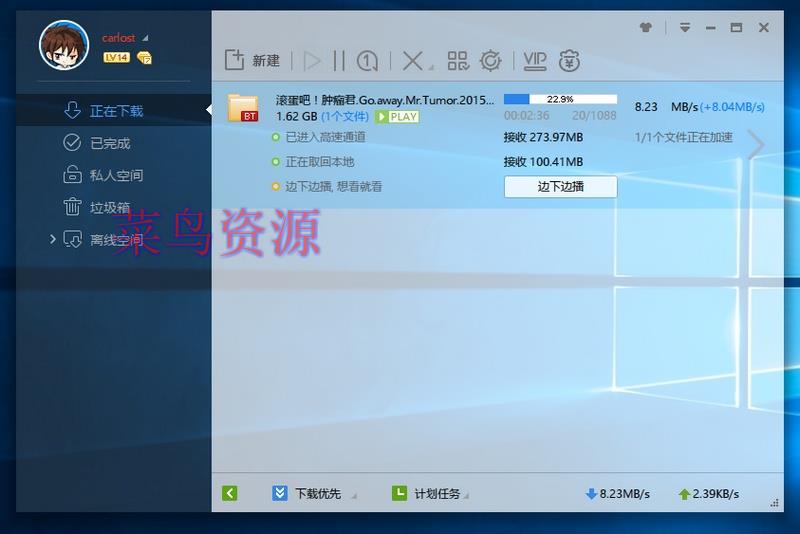
Task: Click the priority download clock icon
Action: [367, 61]
